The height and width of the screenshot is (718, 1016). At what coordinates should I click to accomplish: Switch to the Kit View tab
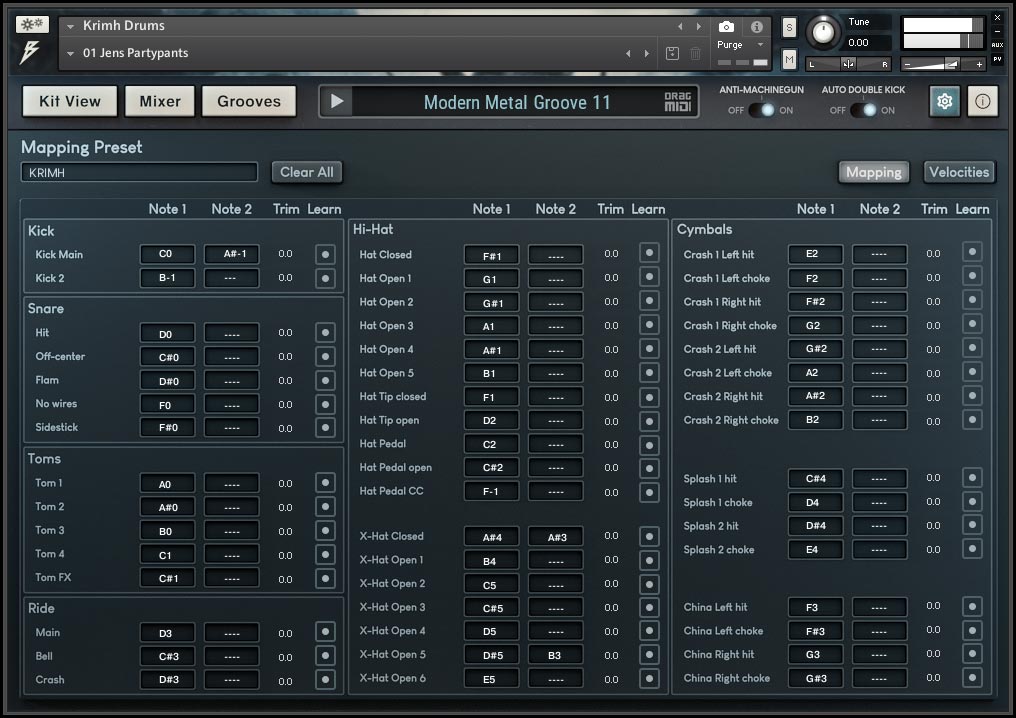[70, 102]
